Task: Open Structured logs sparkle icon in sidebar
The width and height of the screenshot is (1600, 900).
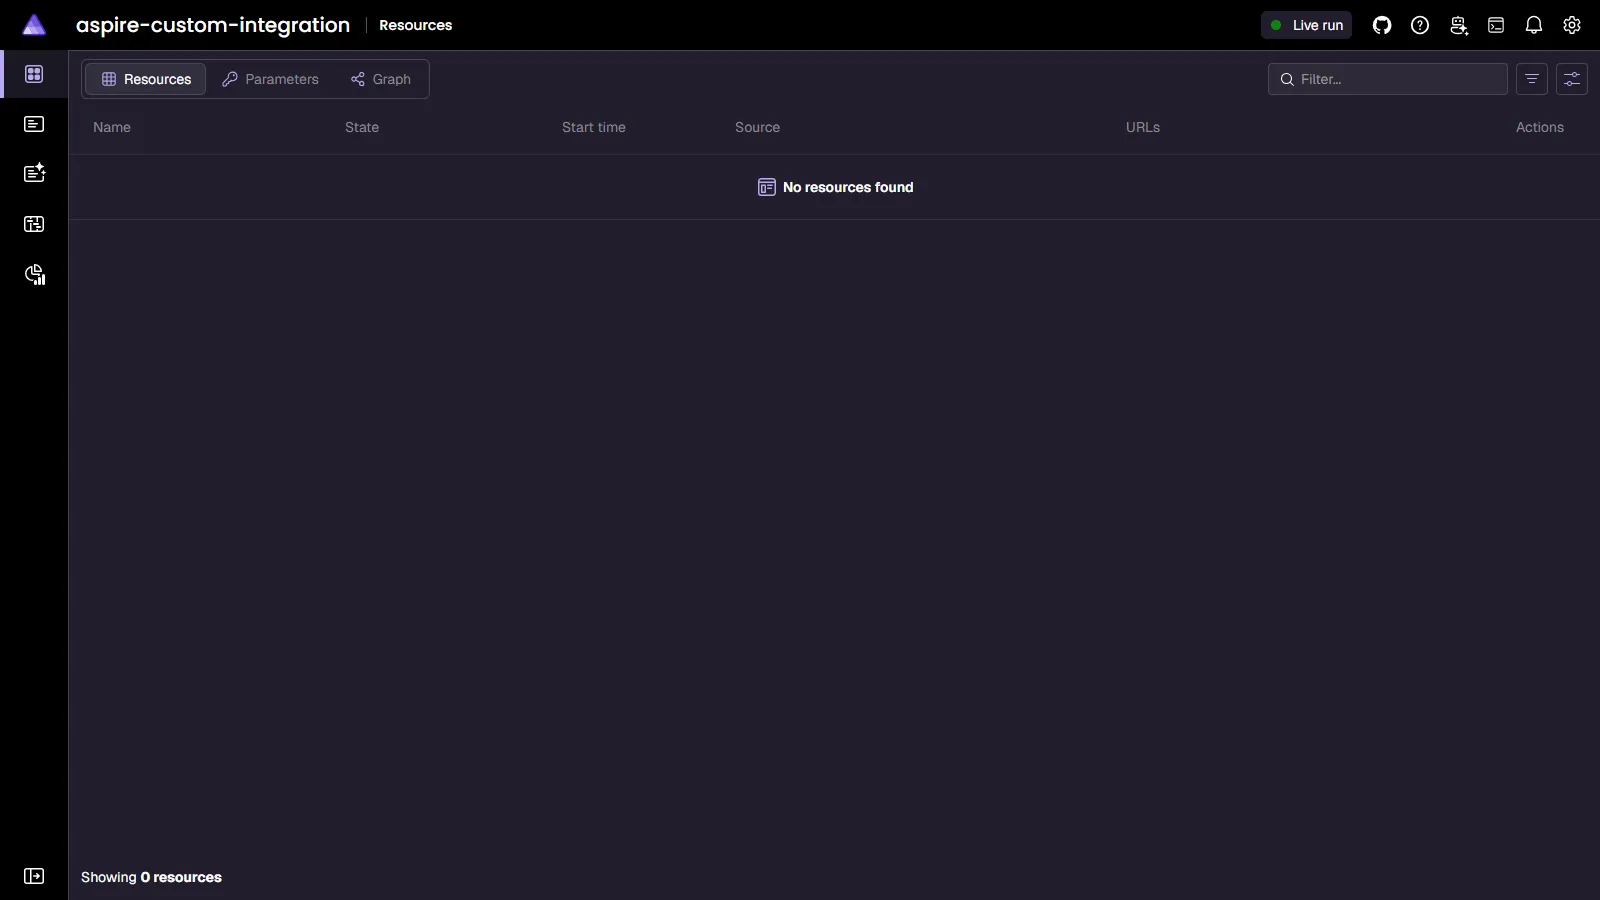Action: (x=34, y=173)
